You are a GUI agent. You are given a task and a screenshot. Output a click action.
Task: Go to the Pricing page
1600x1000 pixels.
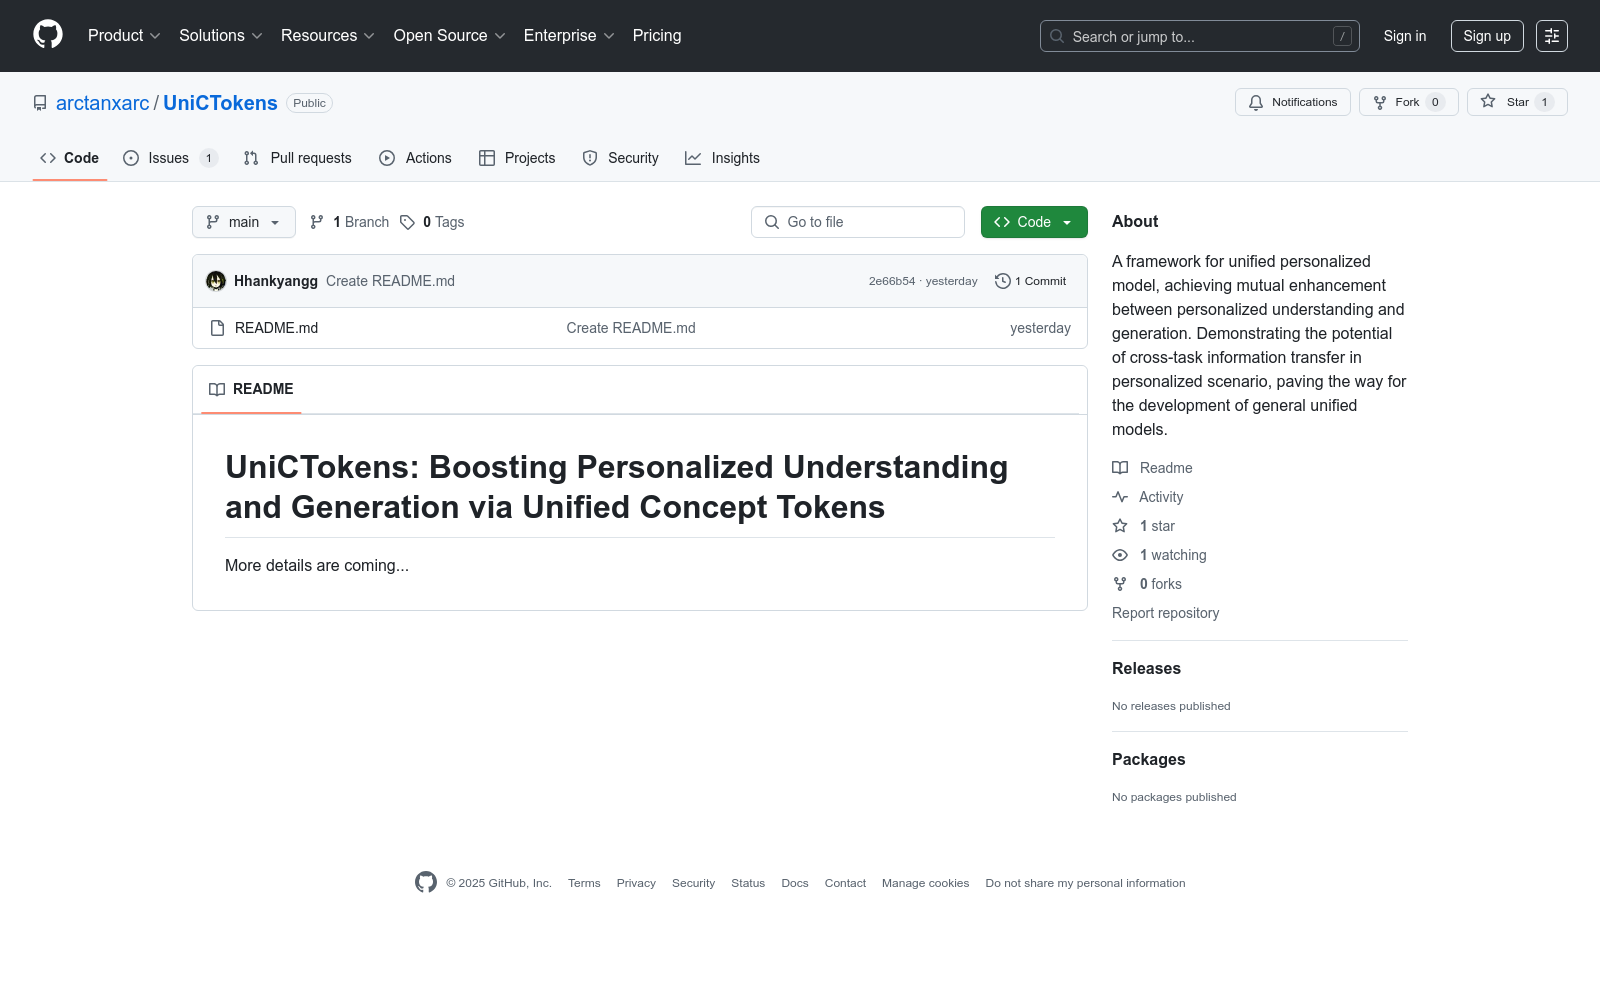tap(657, 36)
